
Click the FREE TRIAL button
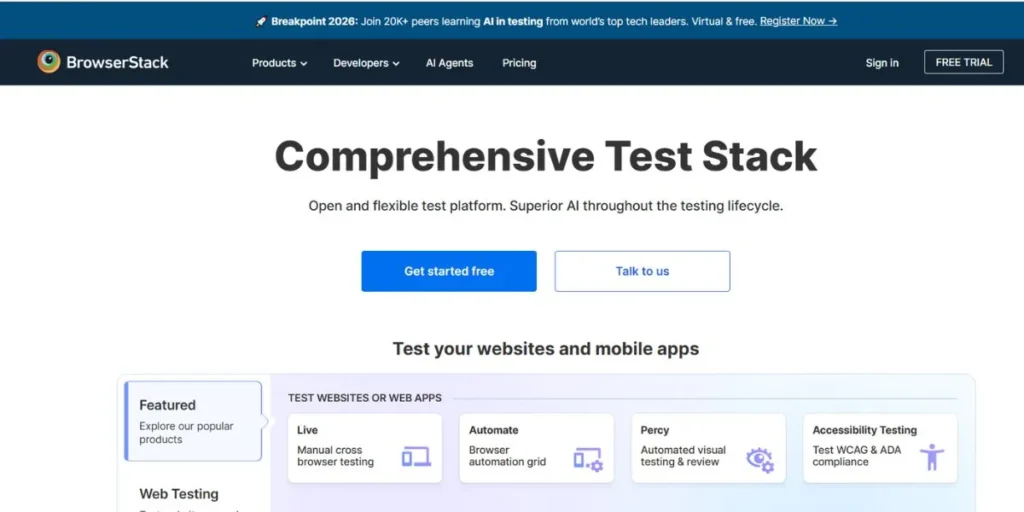[x=964, y=62]
